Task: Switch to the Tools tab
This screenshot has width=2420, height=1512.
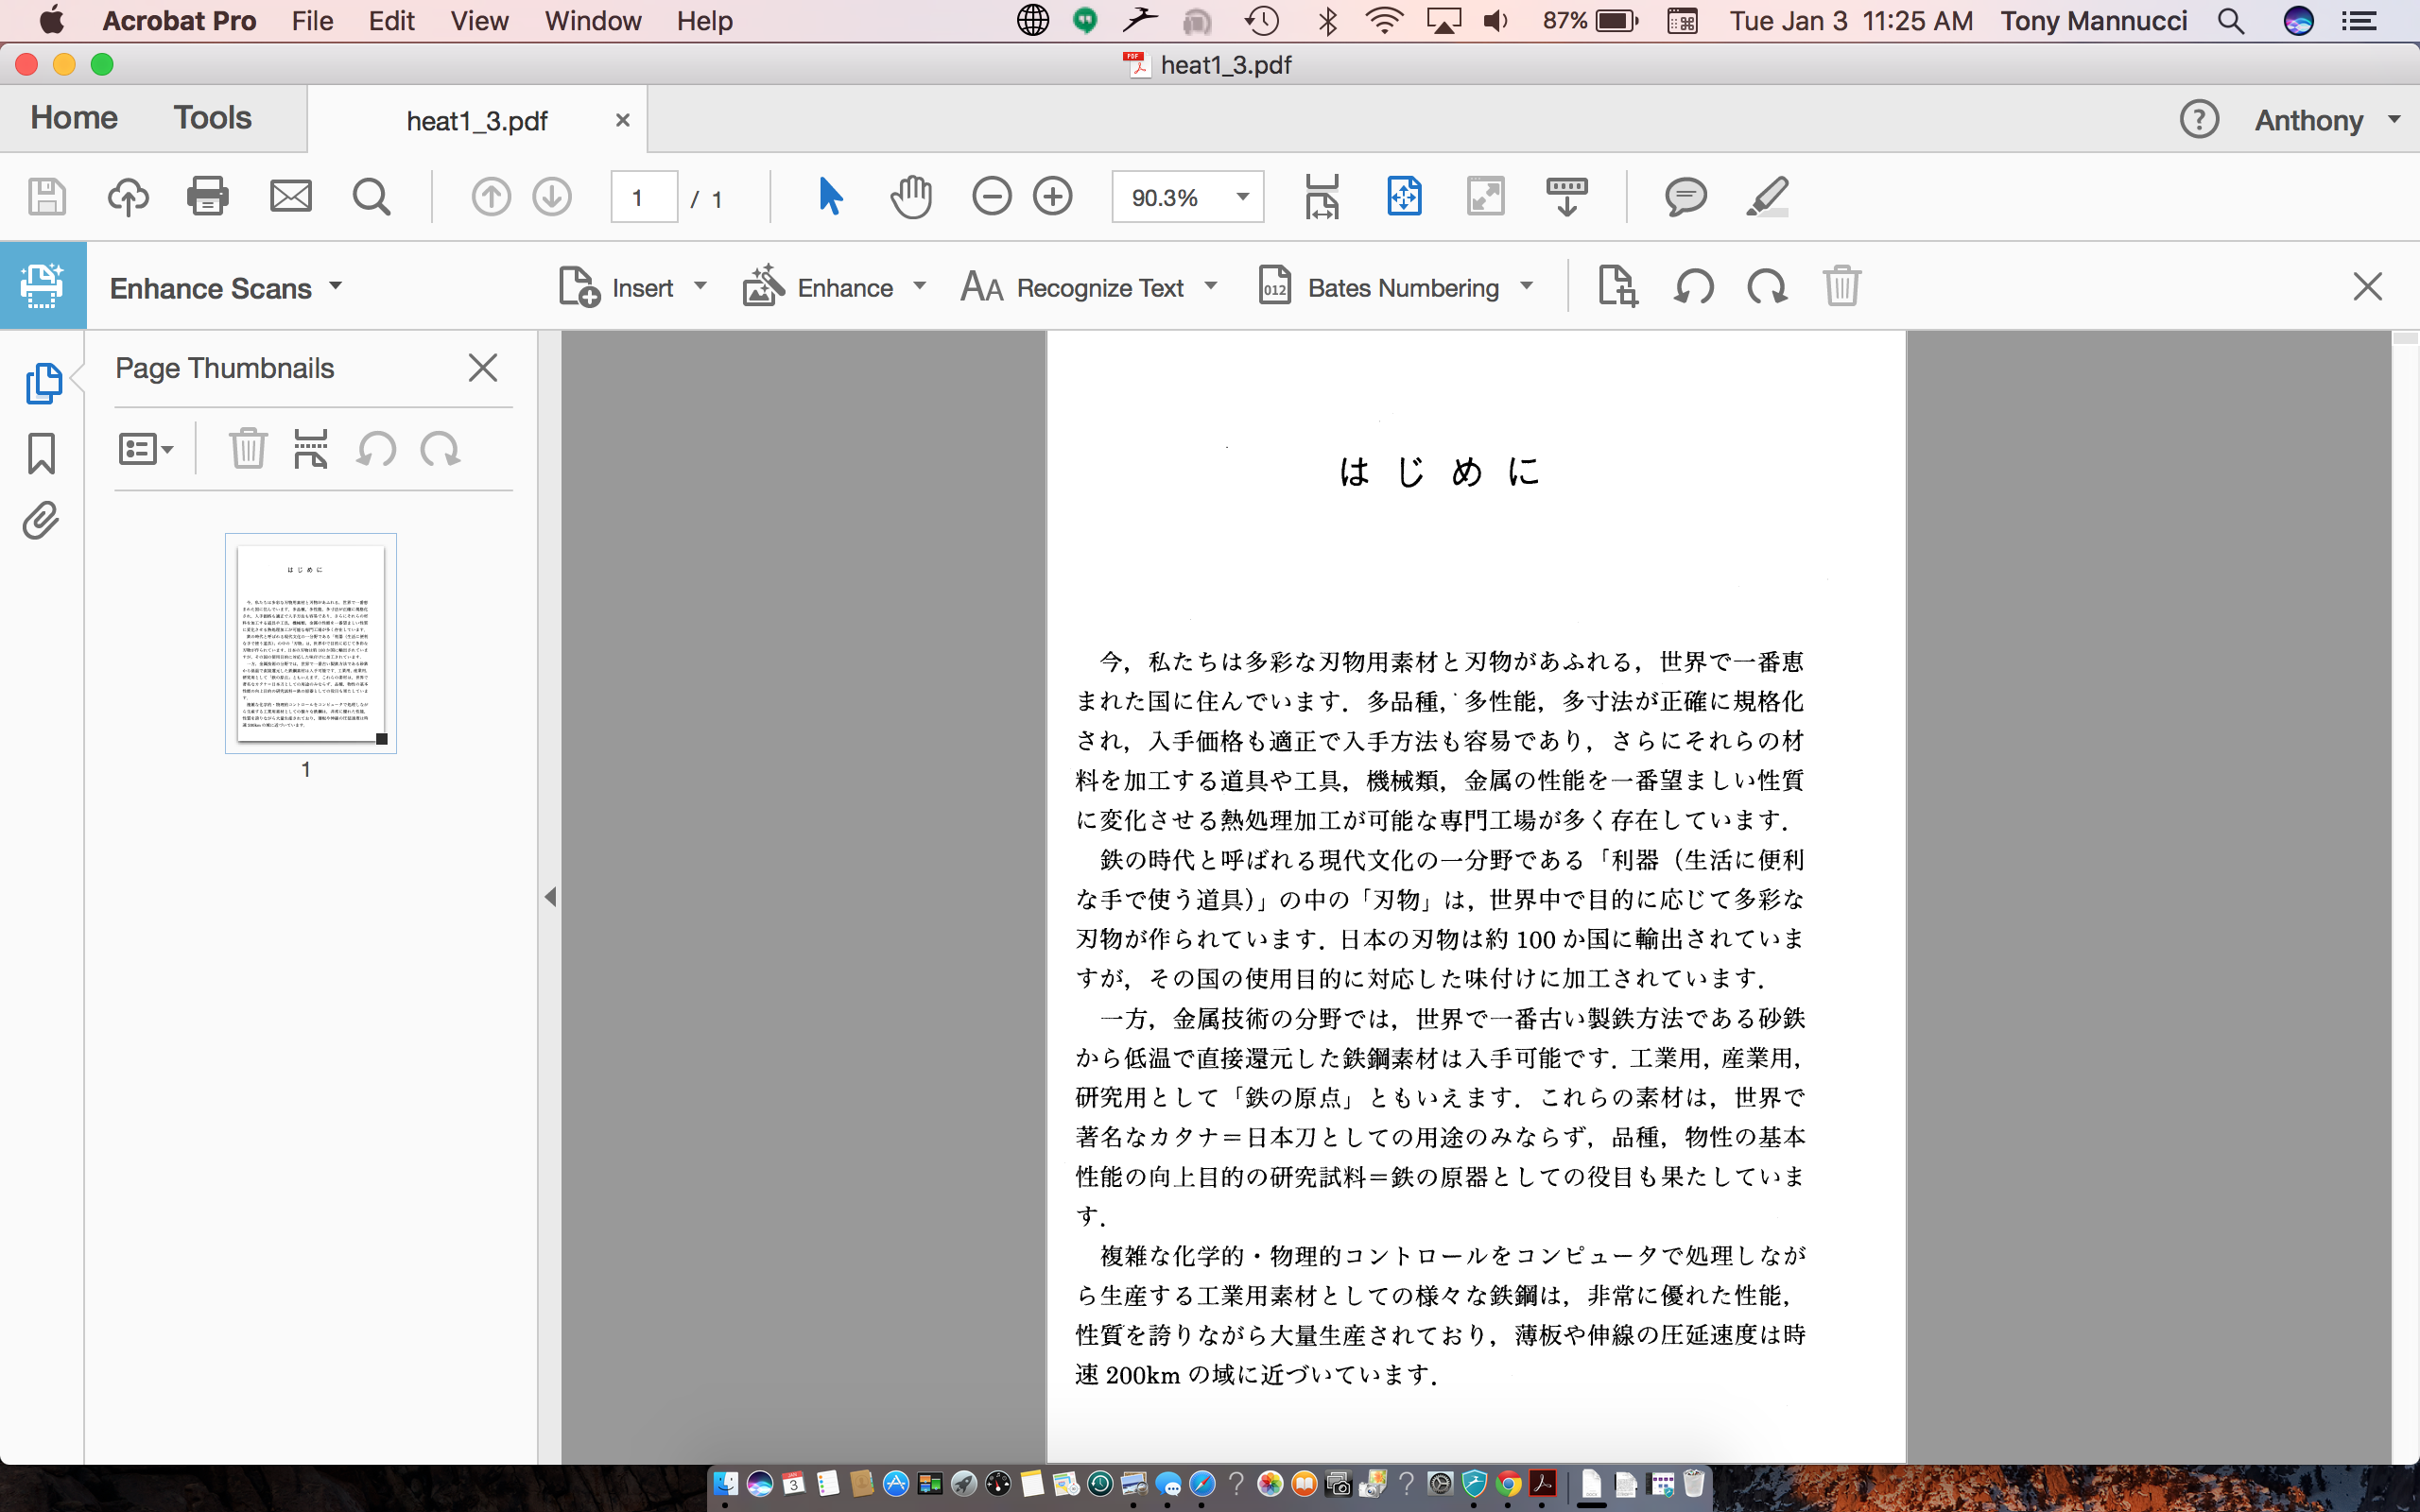Action: point(212,118)
